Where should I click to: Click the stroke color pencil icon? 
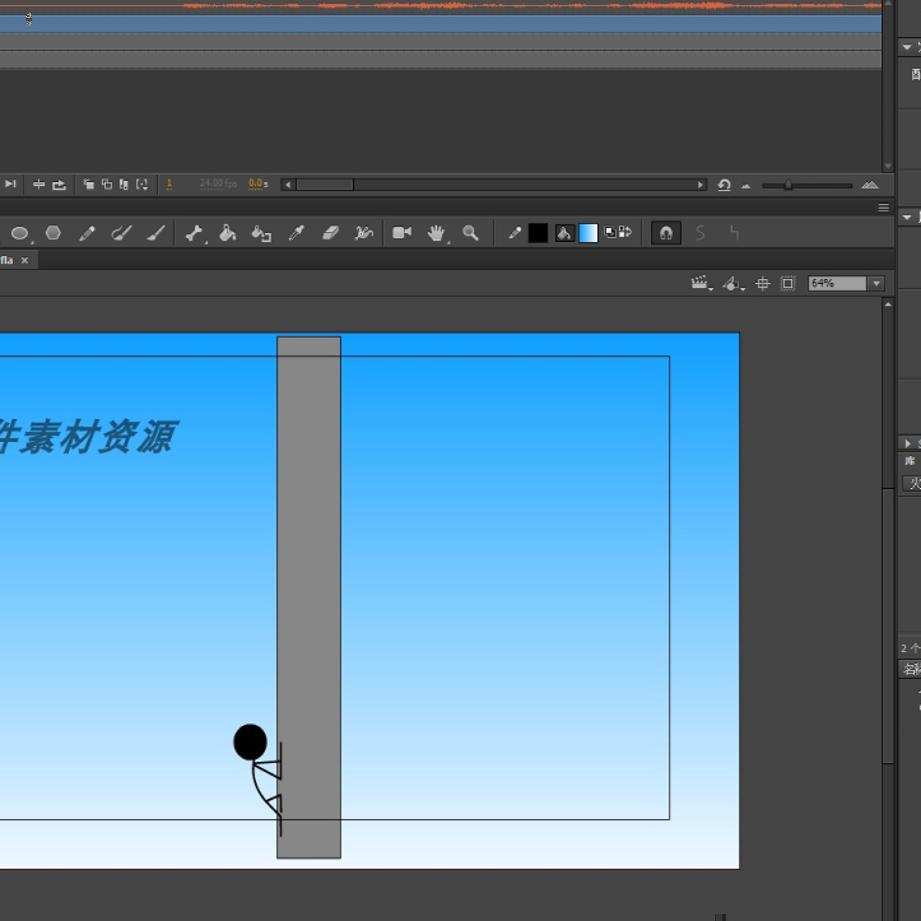[515, 233]
